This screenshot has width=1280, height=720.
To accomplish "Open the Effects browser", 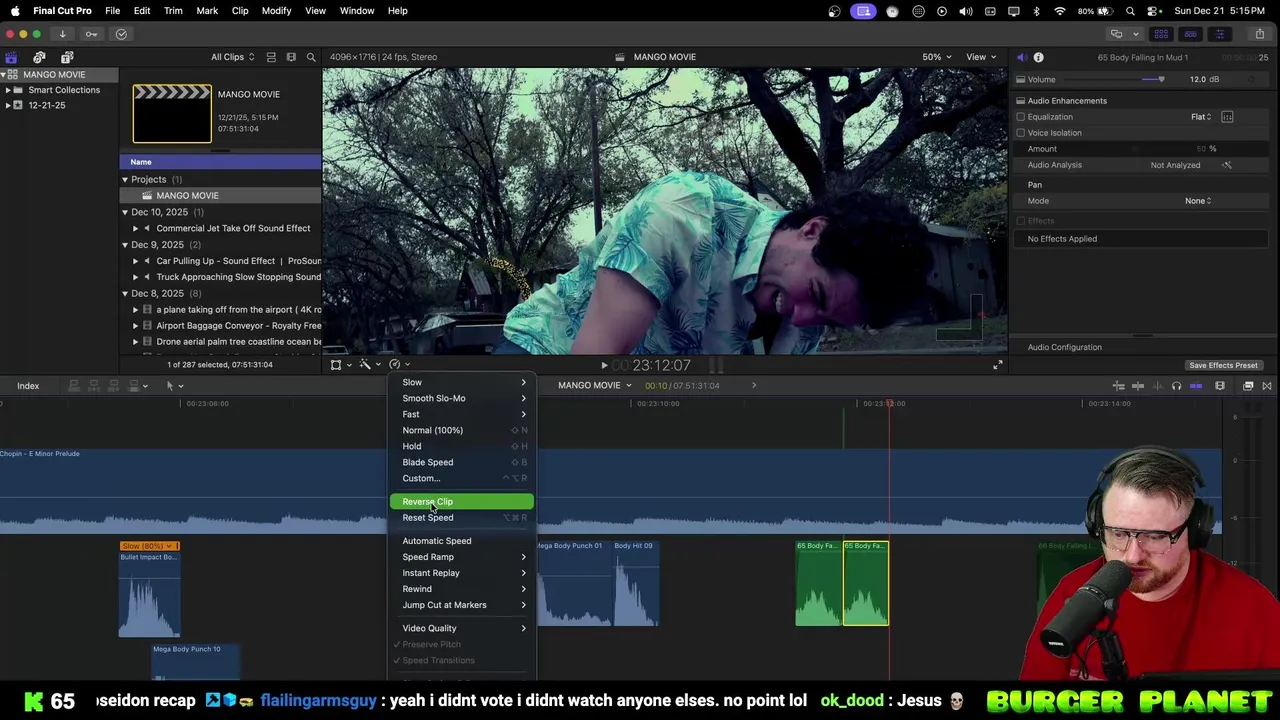I will click(1248, 386).
